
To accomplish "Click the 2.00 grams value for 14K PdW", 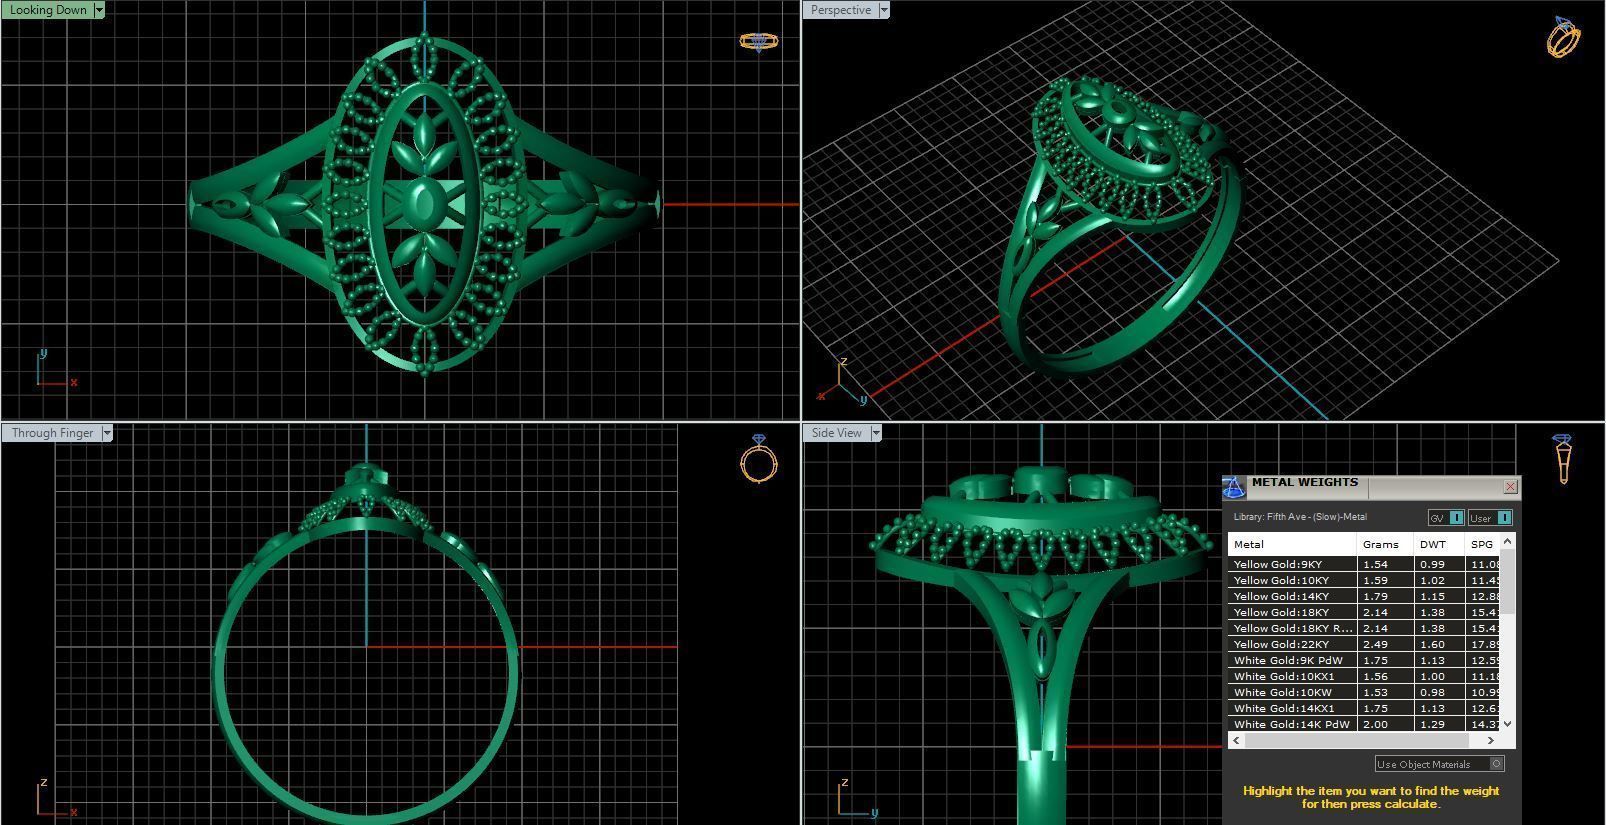I will coord(1375,724).
